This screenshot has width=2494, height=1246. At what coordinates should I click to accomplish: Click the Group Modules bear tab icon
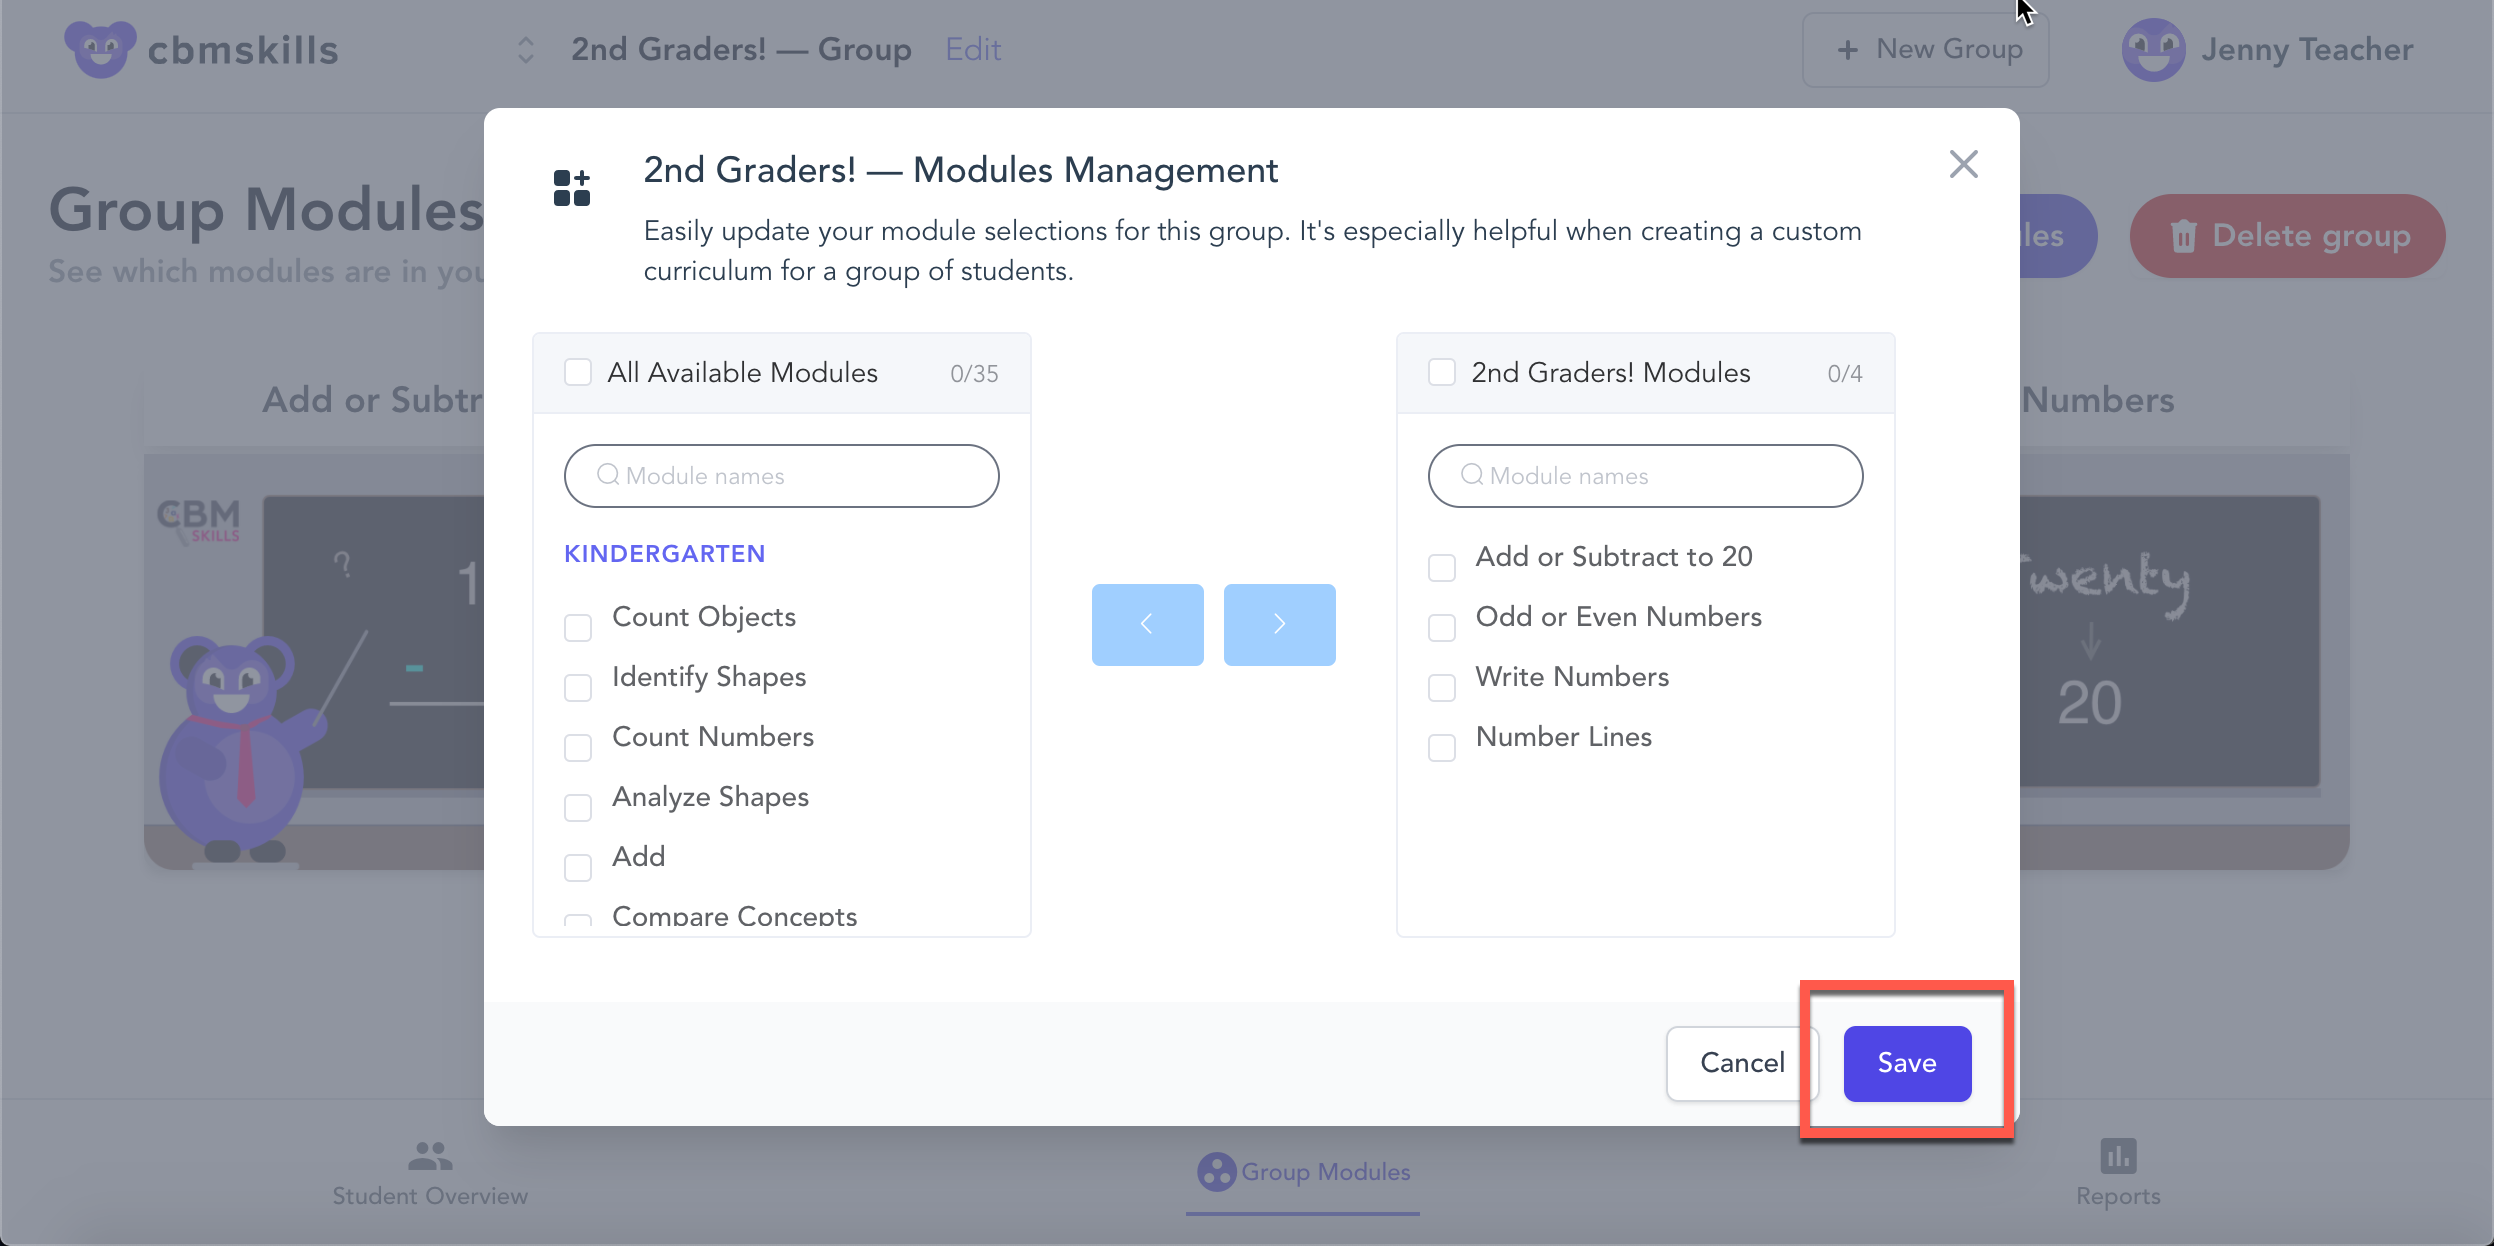1216,1171
